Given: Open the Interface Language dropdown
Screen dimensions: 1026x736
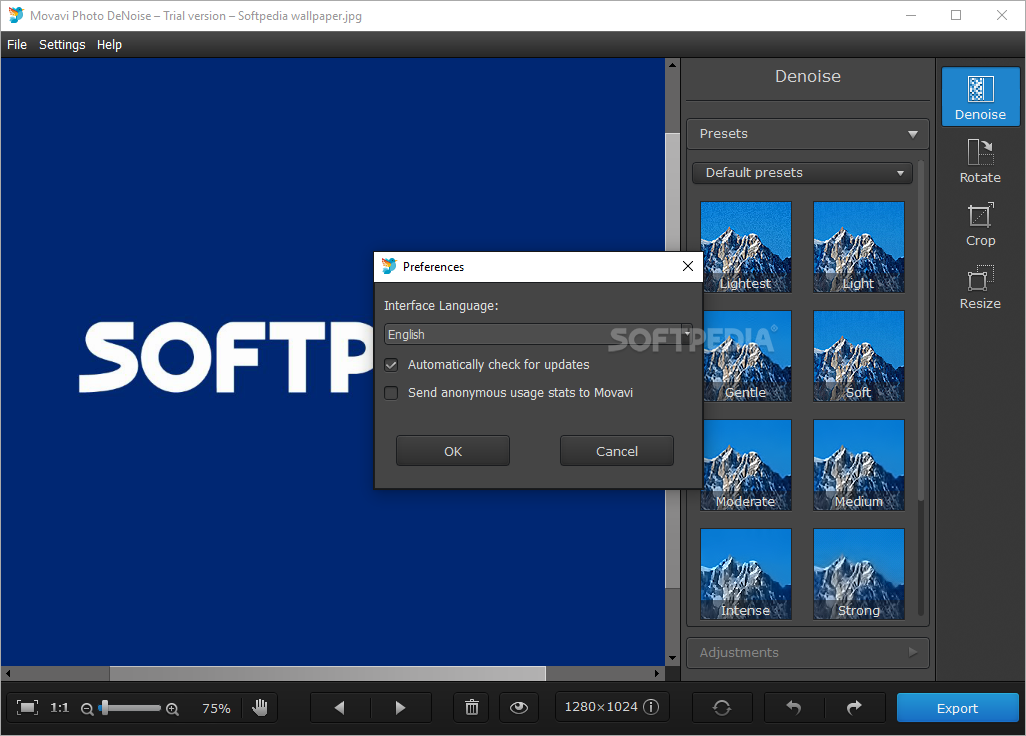Looking at the screenshot, I should tap(538, 334).
